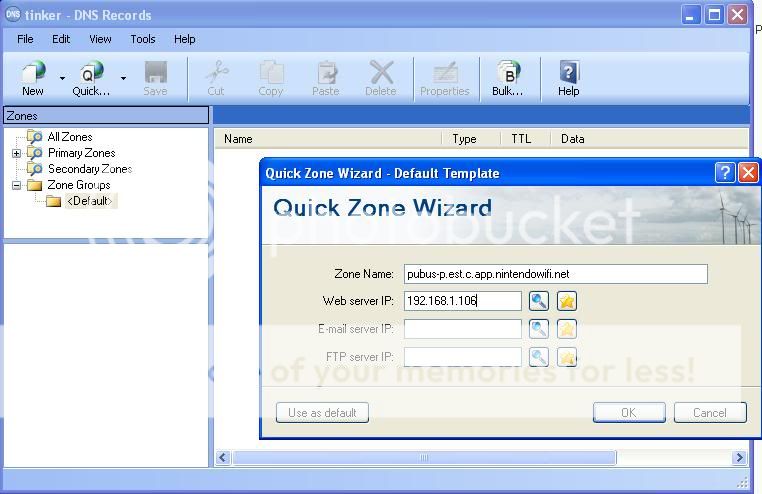The width and height of the screenshot is (762, 494).
Task: Select Secondary Zones tree item
Action: (90, 169)
